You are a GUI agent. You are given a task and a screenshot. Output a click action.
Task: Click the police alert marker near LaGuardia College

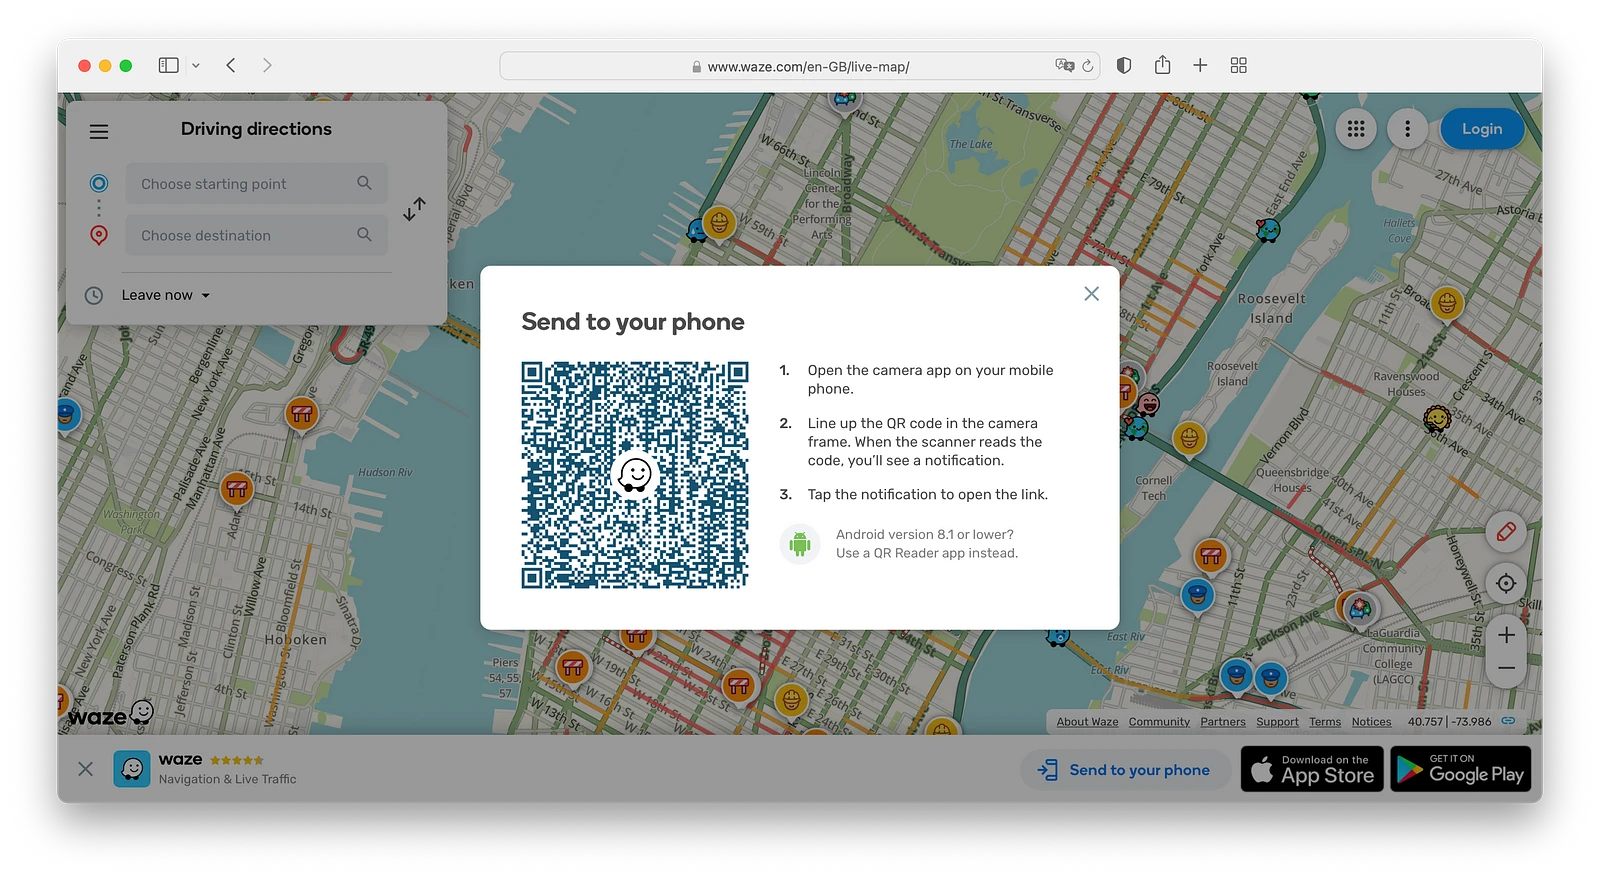point(1270,677)
